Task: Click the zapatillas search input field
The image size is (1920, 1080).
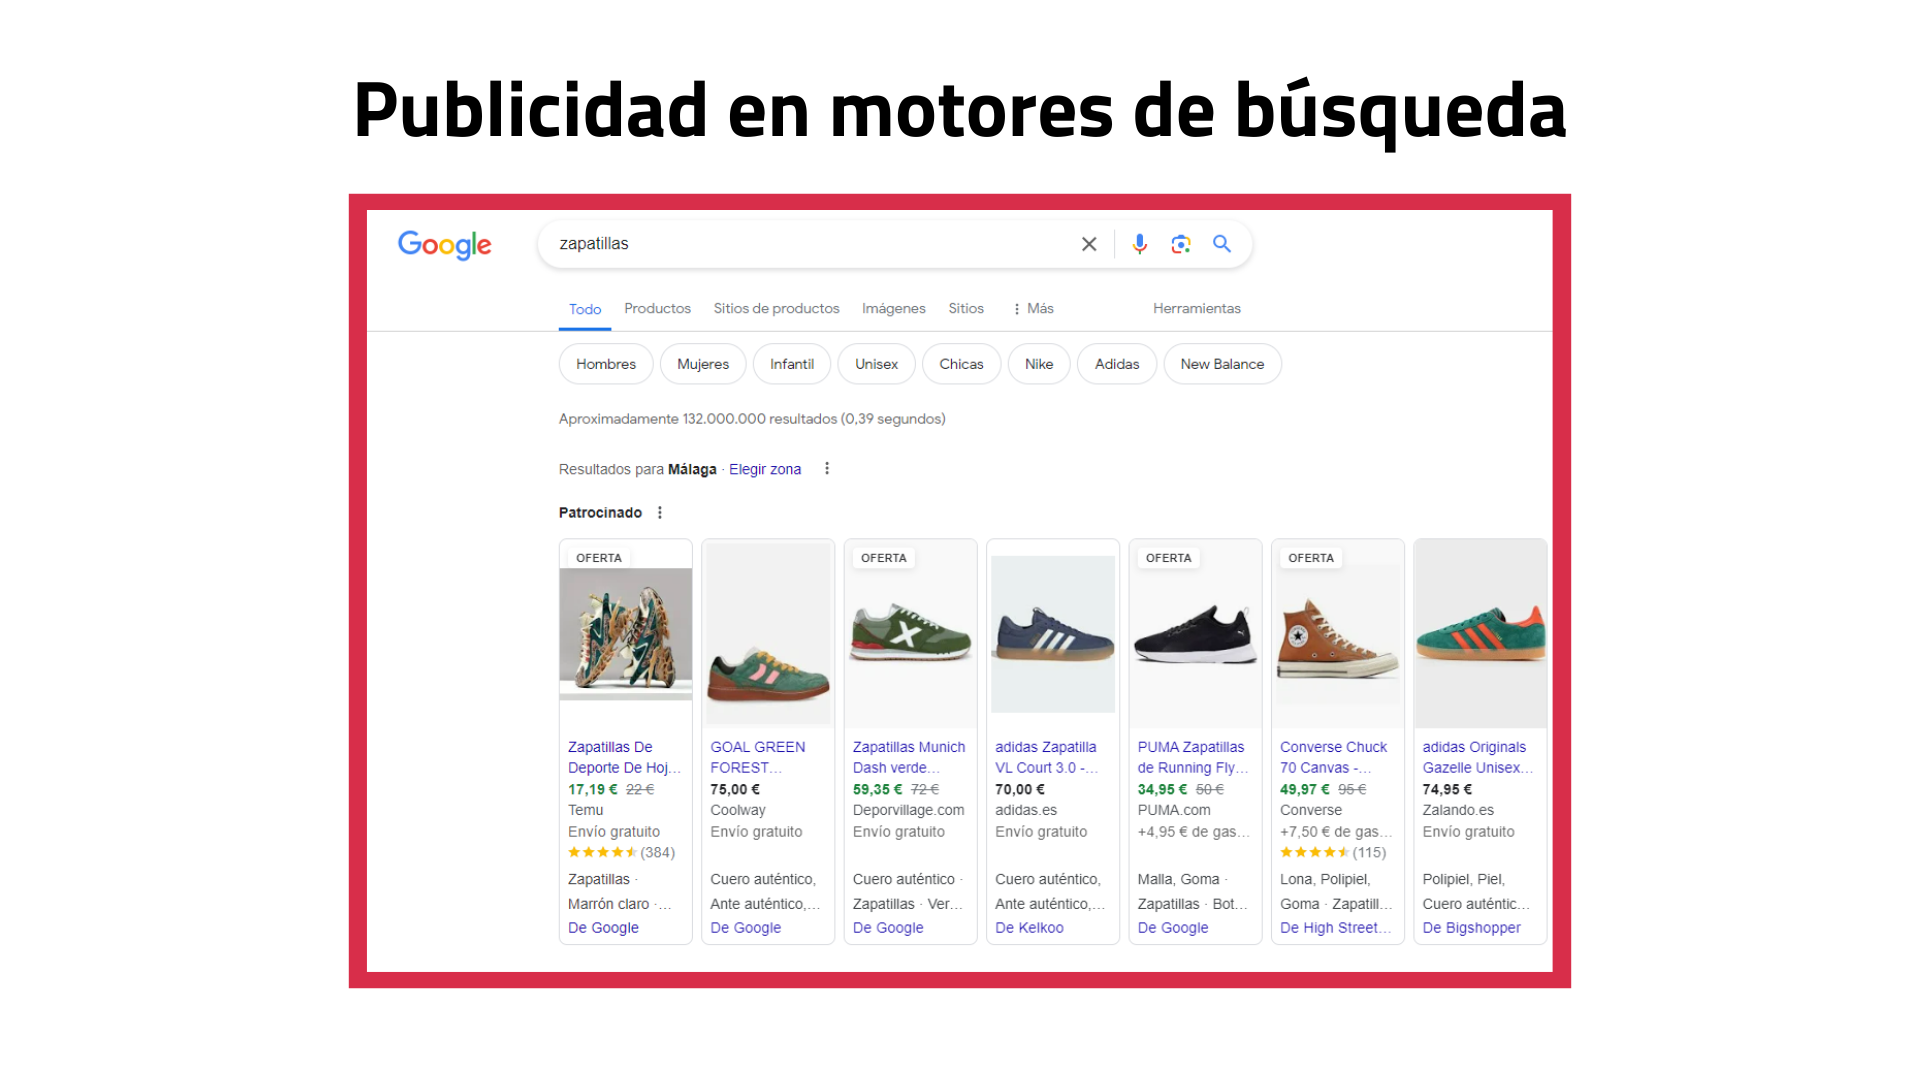Action: [x=810, y=244]
